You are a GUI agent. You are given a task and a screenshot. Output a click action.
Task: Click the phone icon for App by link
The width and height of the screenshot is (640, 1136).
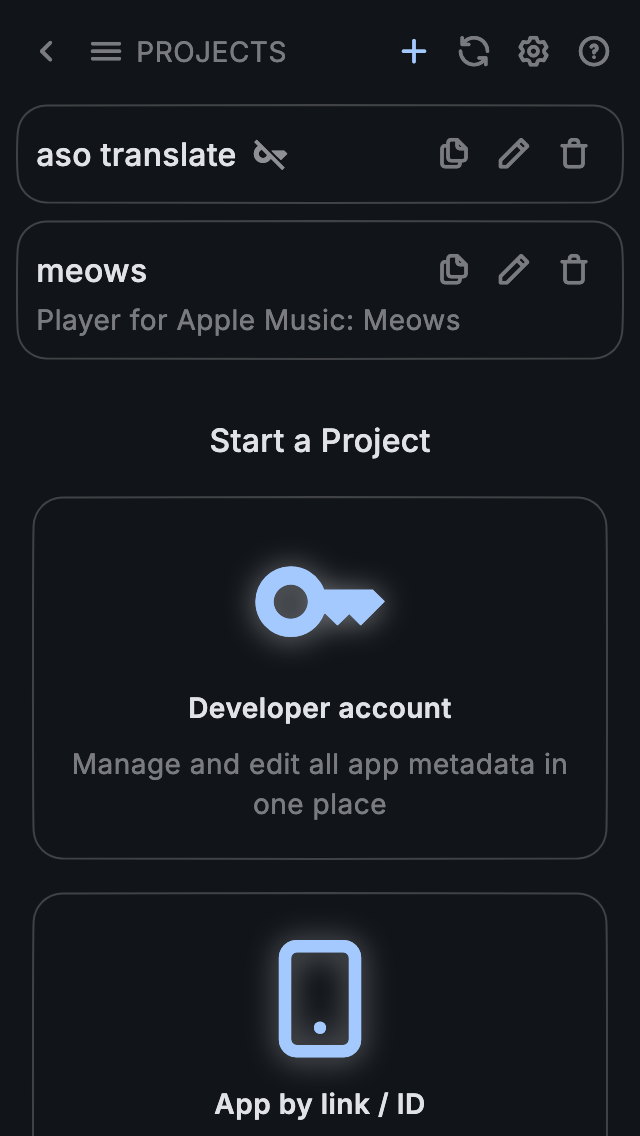(320, 998)
